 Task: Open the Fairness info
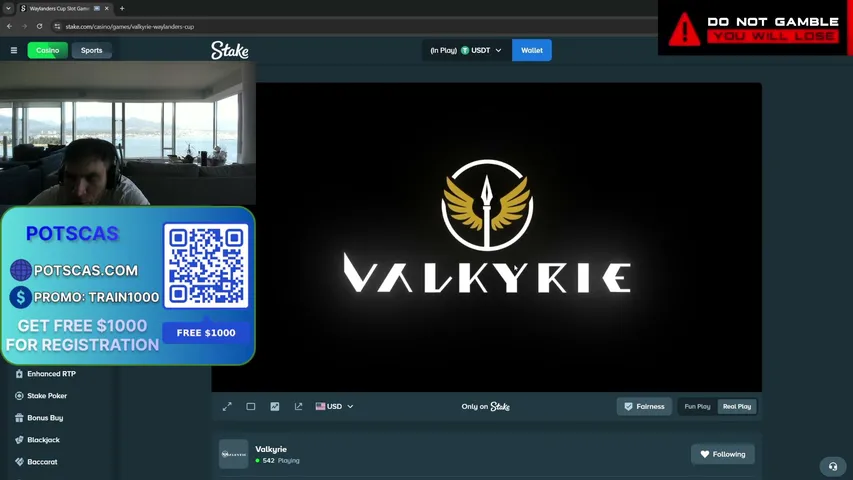point(644,407)
